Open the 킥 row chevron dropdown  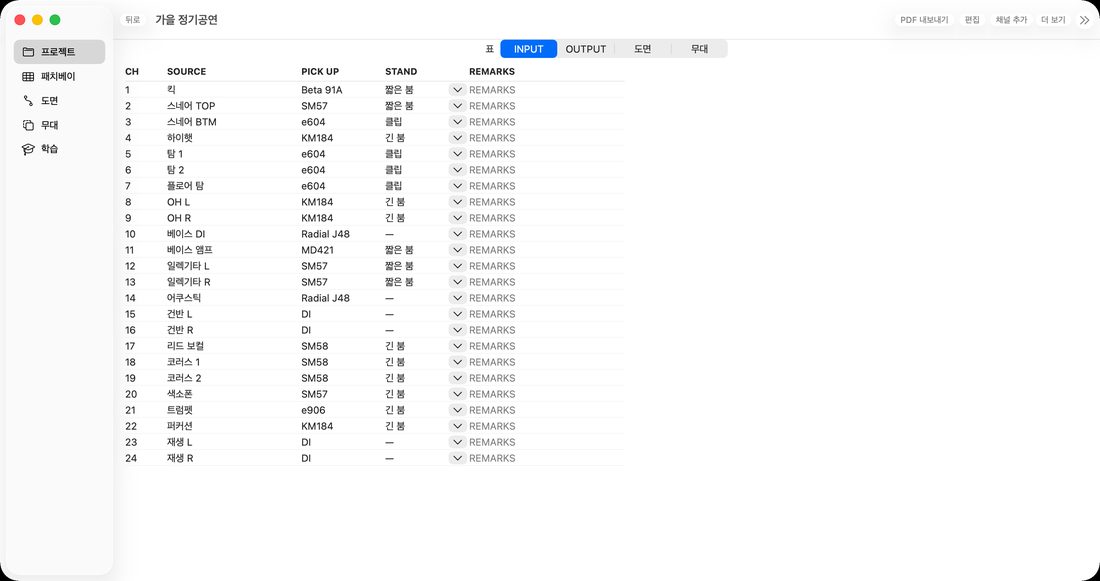click(457, 90)
